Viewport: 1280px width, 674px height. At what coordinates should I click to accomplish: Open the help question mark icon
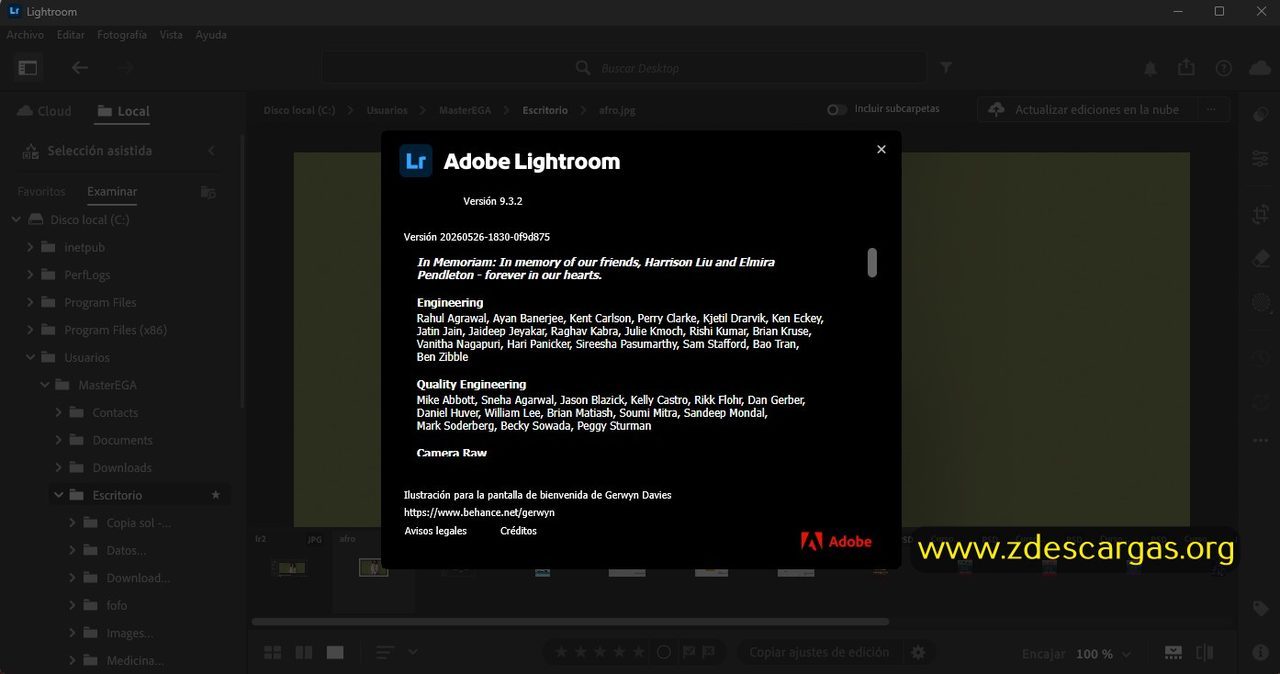coord(1223,68)
